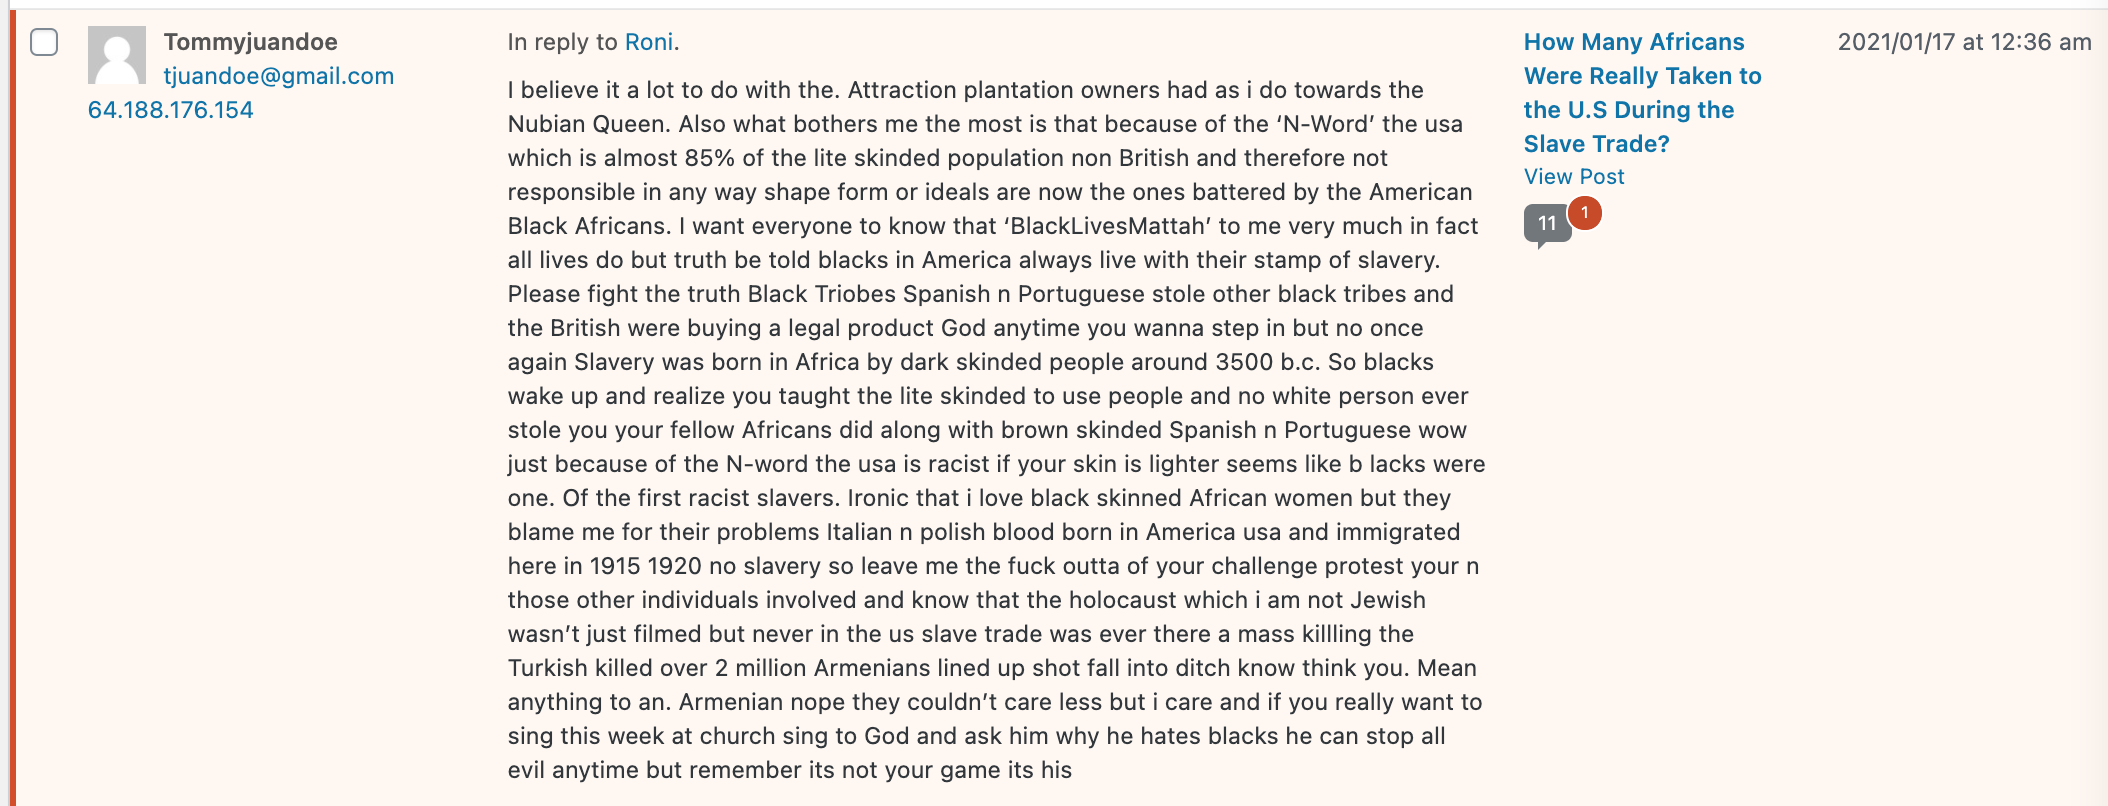2108x806 pixels.
Task: Click the comment line about 'Turkish killed over 2 million'
Action: click(x=992, y=668)
